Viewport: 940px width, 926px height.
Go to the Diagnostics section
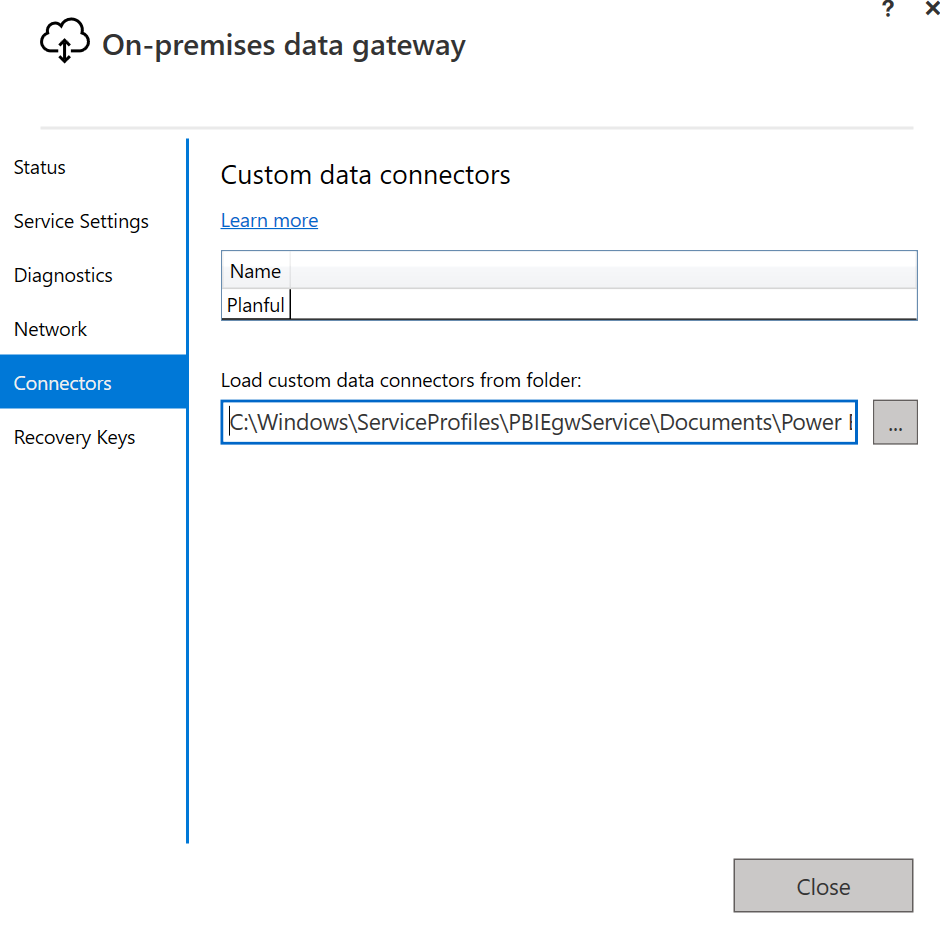click(x=63, y=276)
